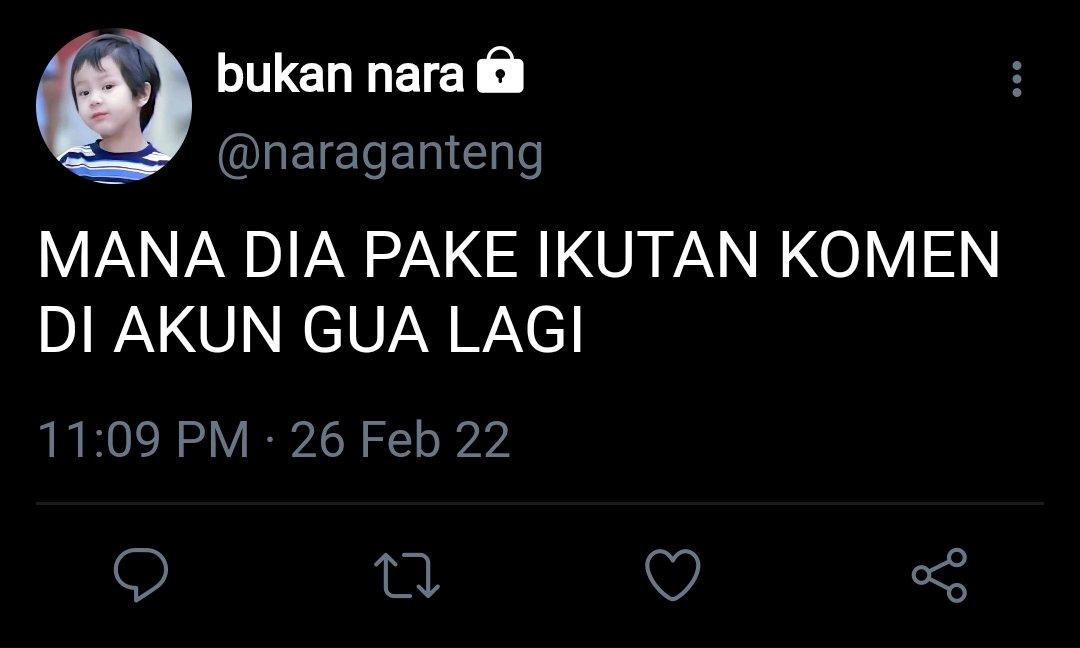
Task: Open the share icon options
Action: click(x=939, y=575)
